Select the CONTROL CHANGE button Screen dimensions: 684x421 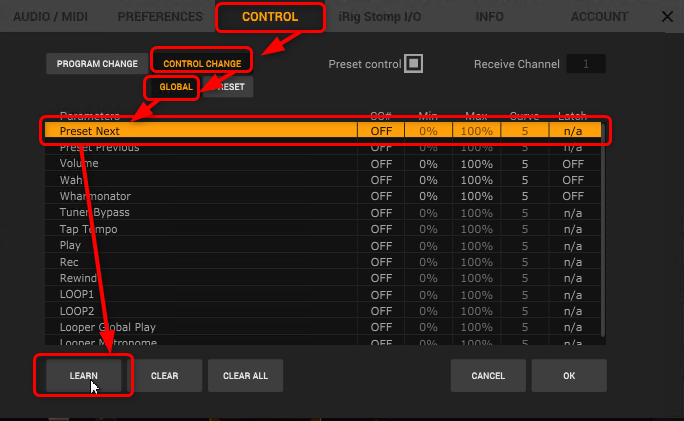(202, 64)
